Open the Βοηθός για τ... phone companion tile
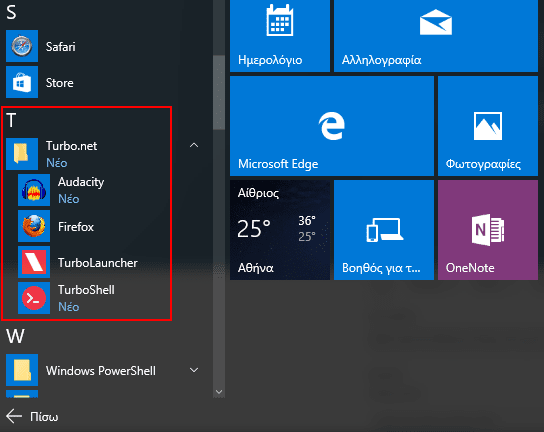The image size is (544, 432). pos(384,230)
